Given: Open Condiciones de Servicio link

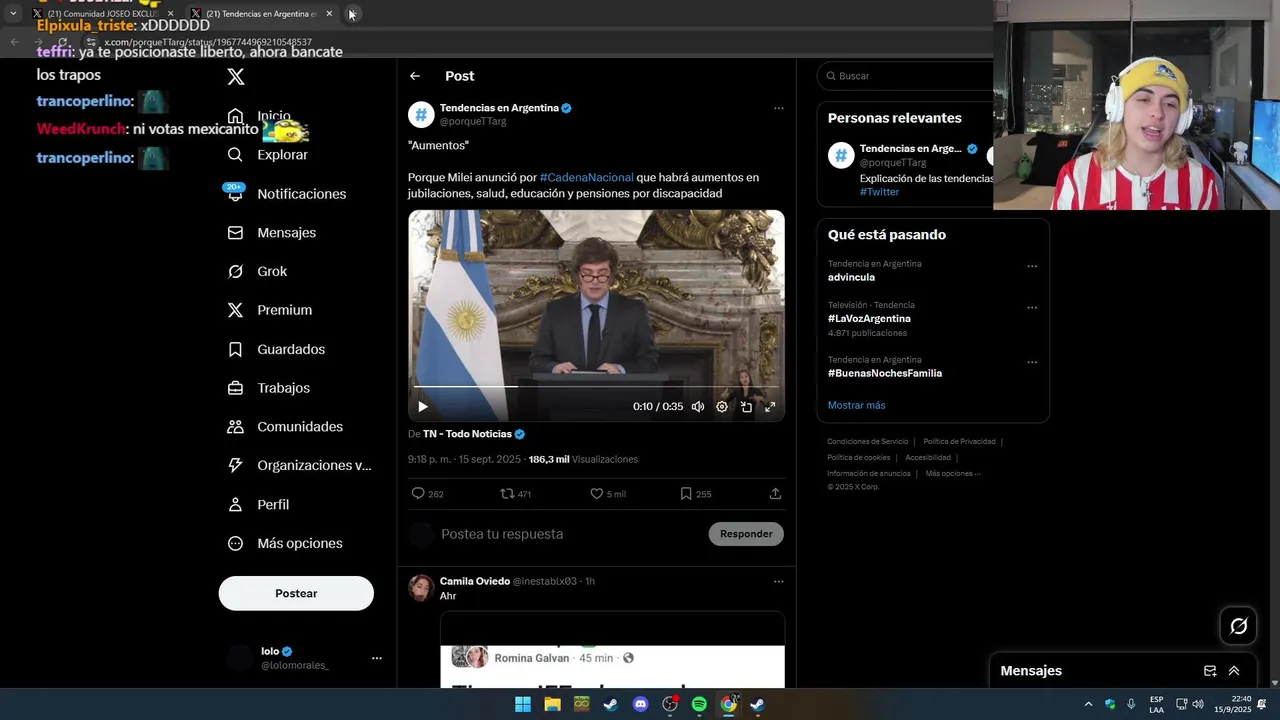Looking at the screenshot, I should point(868,442).
